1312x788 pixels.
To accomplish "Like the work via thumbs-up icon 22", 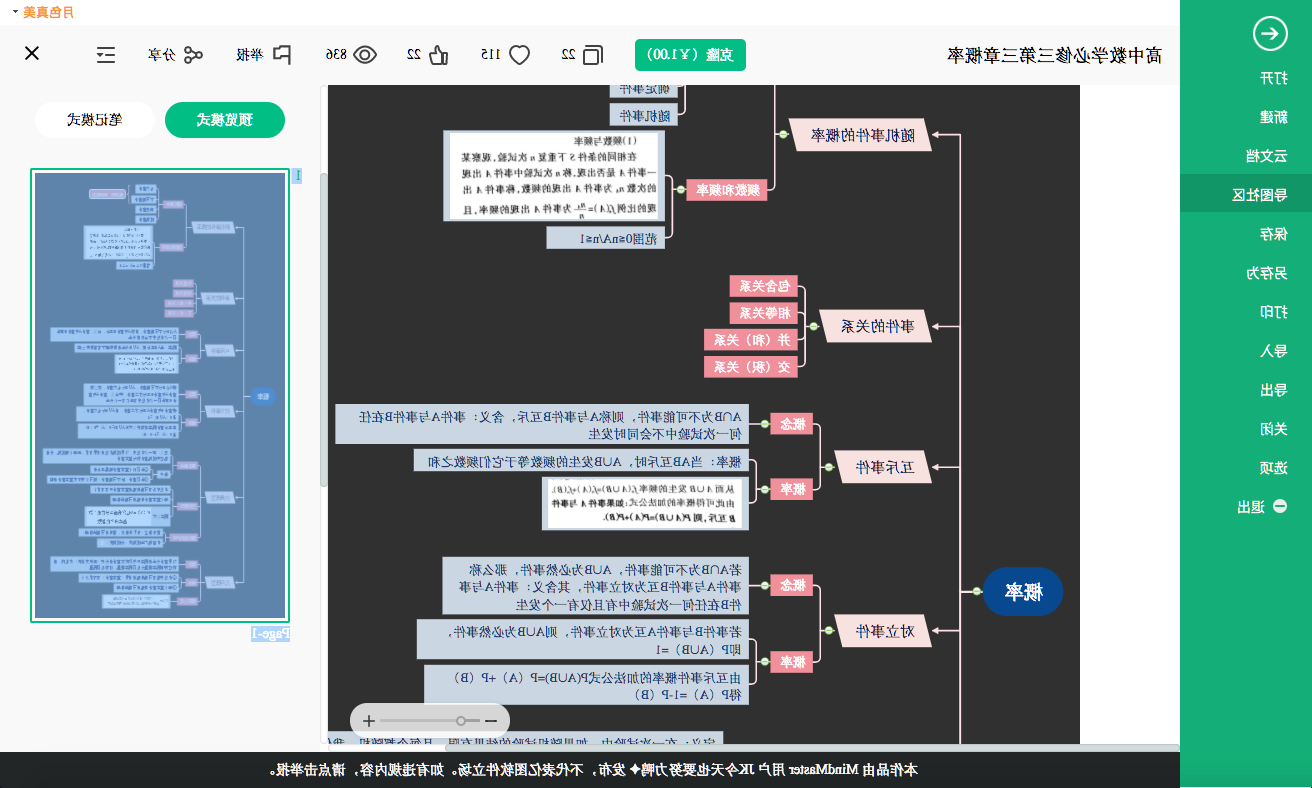I will (439, 54).
